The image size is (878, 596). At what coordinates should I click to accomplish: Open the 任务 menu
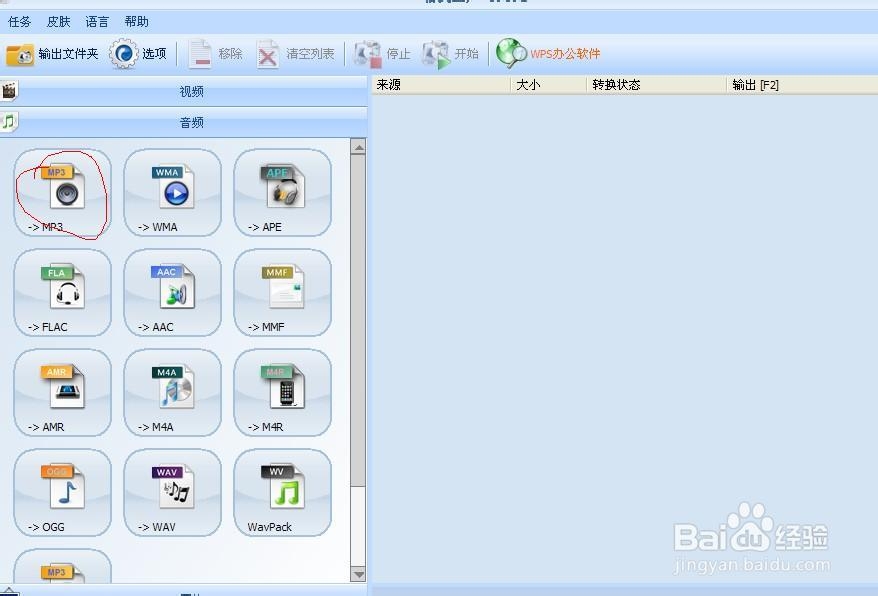pyautogui.click(x=19, y=21)
